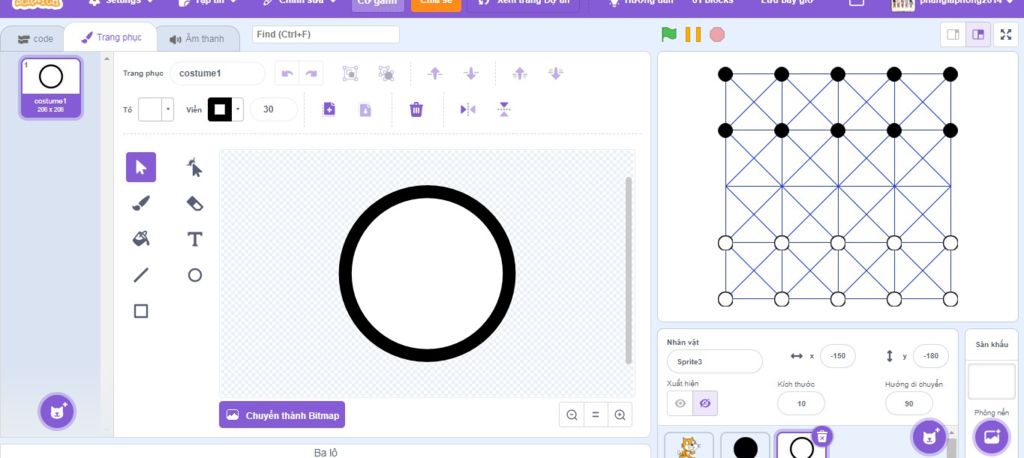Image resolution: width=1024 pixels, height=458 pixels.
Task: Click the y position field -180
Action: pos(931,356)
